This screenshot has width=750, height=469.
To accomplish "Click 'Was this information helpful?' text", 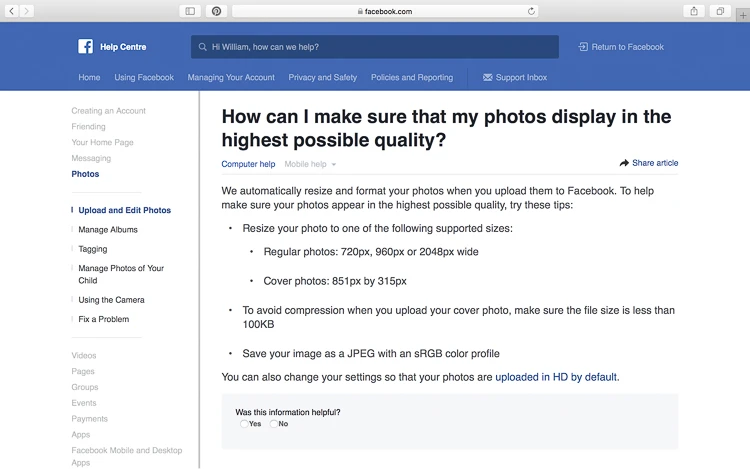I will click(287, 412).
